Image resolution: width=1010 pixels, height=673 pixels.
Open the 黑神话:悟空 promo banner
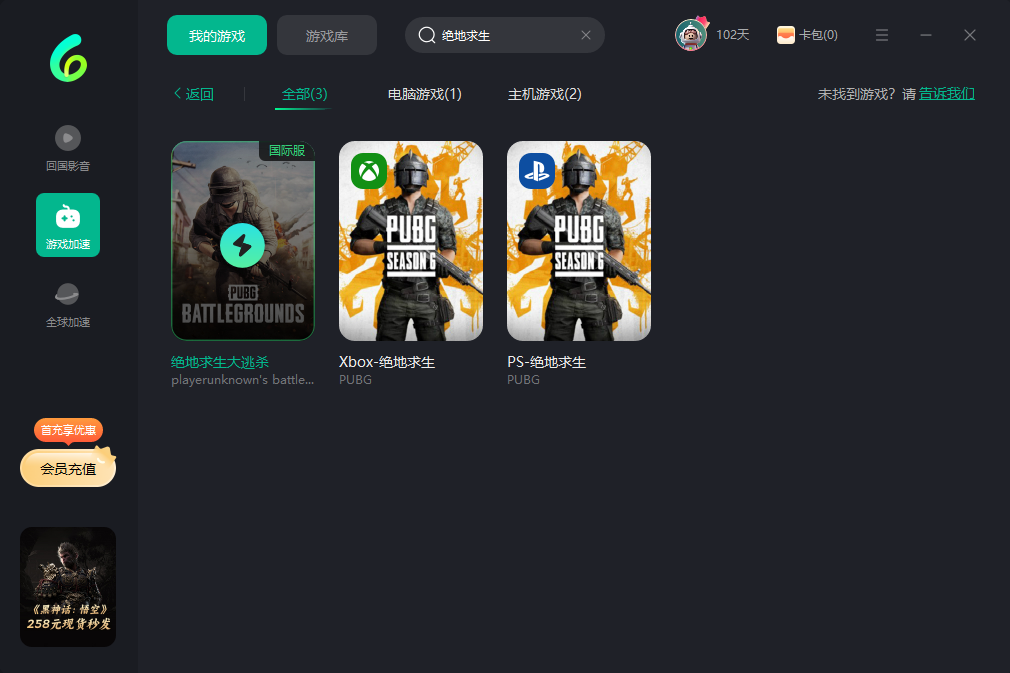[x=68, y=587]
